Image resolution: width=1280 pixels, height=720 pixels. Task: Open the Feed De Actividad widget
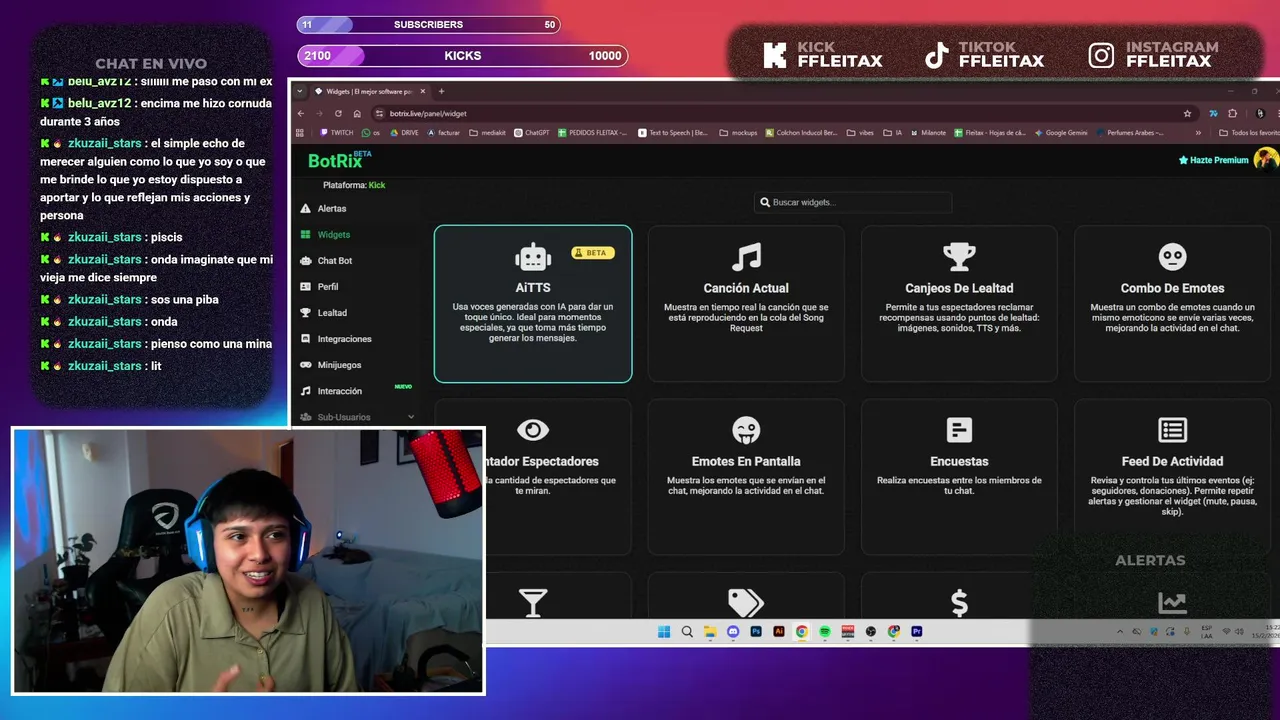click(x=1172, y=477)
